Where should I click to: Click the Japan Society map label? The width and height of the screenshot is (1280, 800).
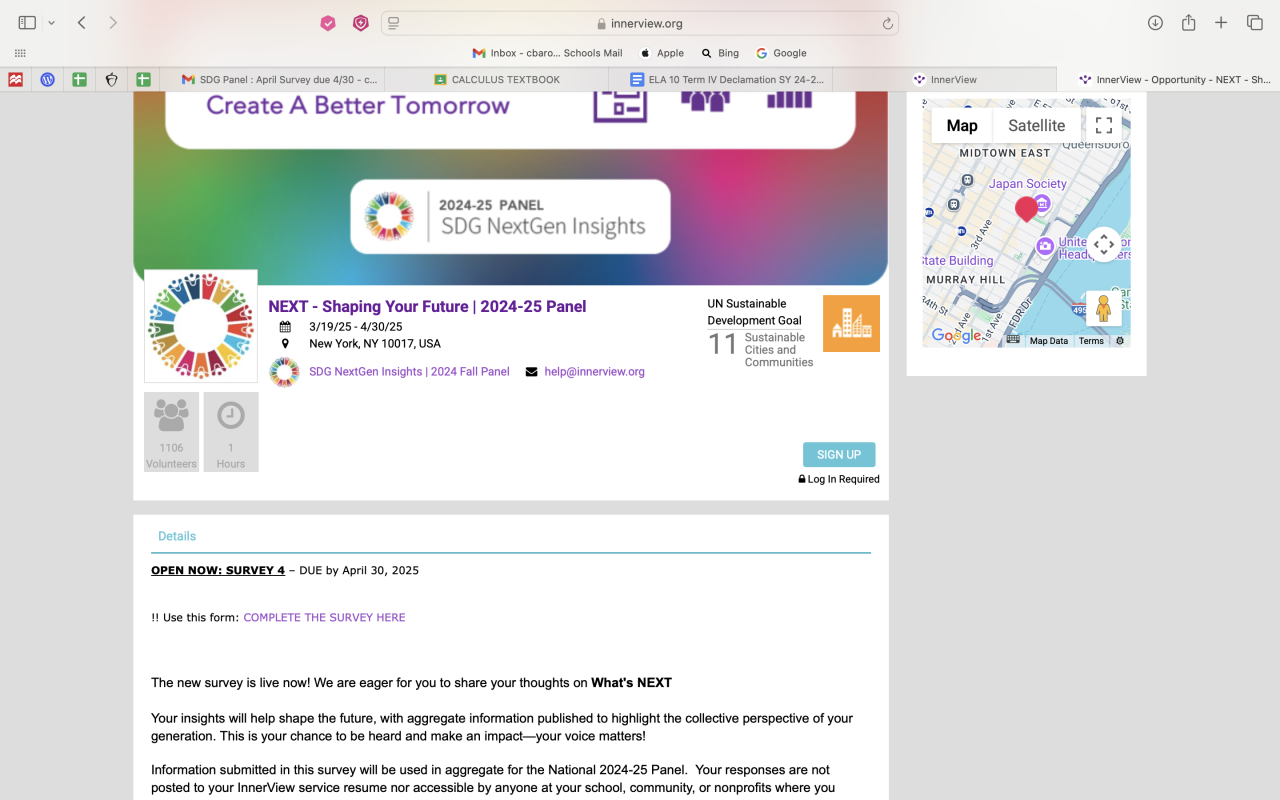coord(1028,184)
